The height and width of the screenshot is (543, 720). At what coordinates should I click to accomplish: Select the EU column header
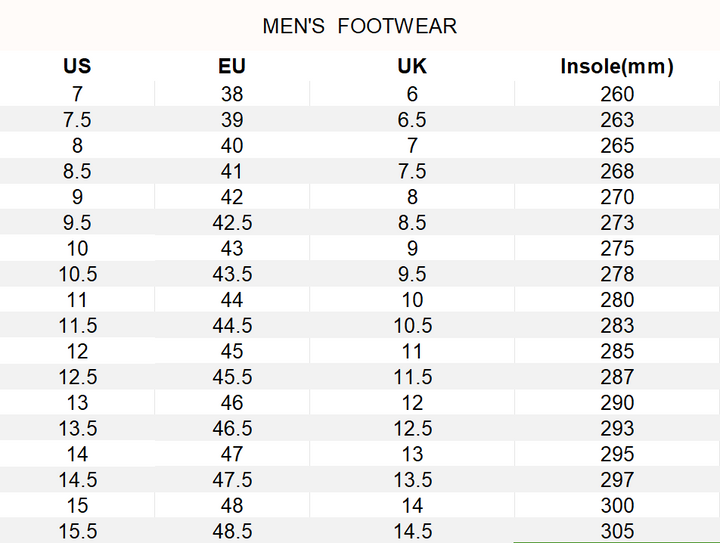(232, 67)
